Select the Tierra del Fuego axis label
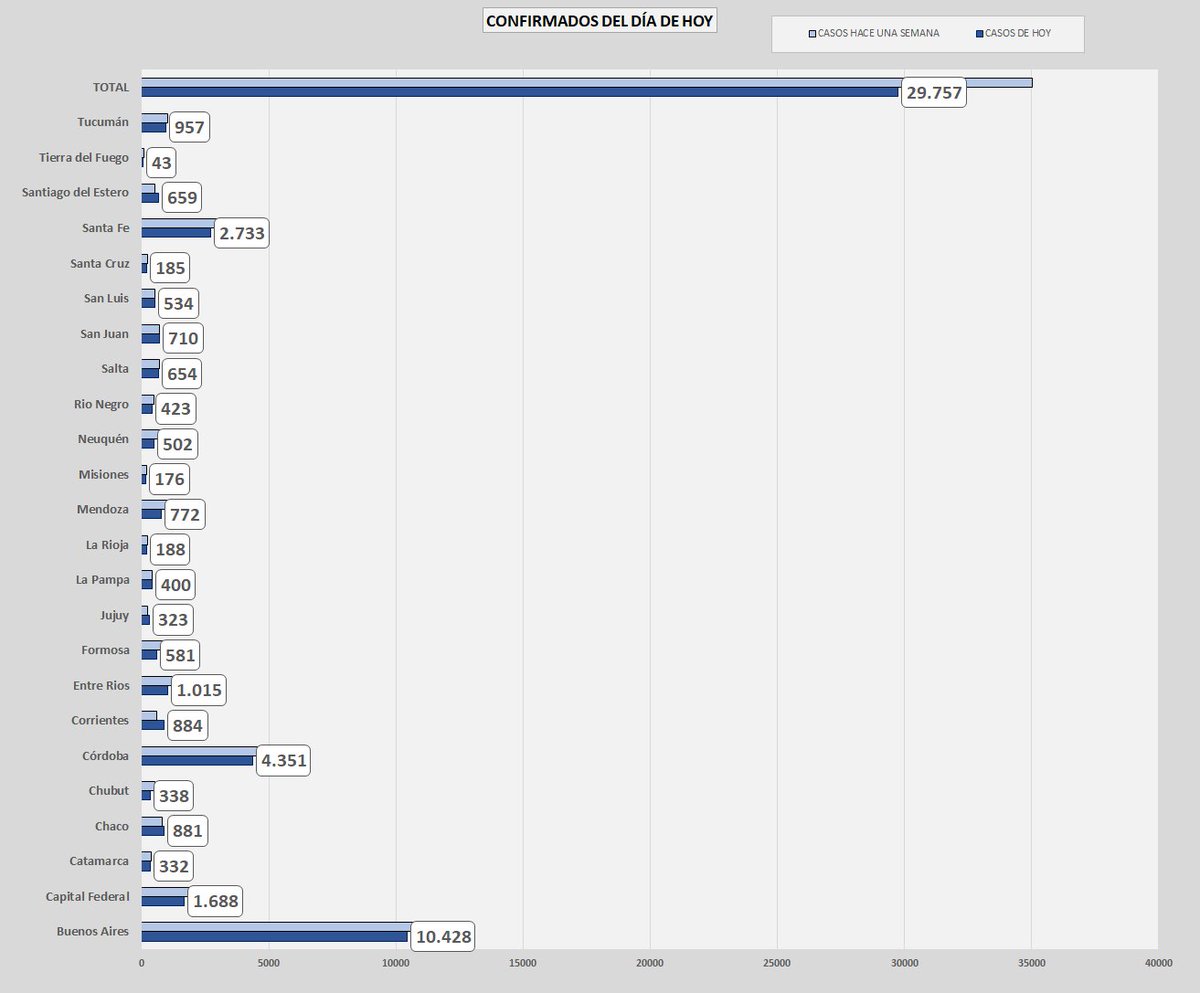The width and height of the screenshot is (1200, 993). (x=84, y=158)
